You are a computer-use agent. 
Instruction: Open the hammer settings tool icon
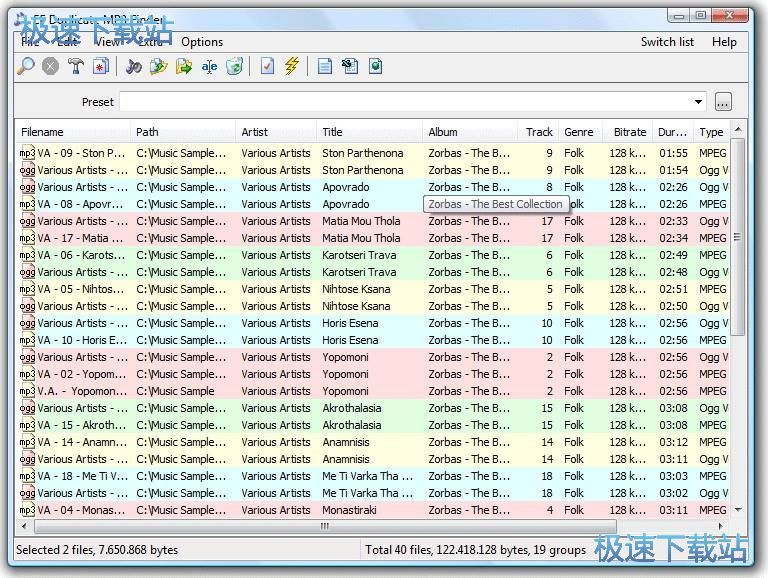(76, 67)
